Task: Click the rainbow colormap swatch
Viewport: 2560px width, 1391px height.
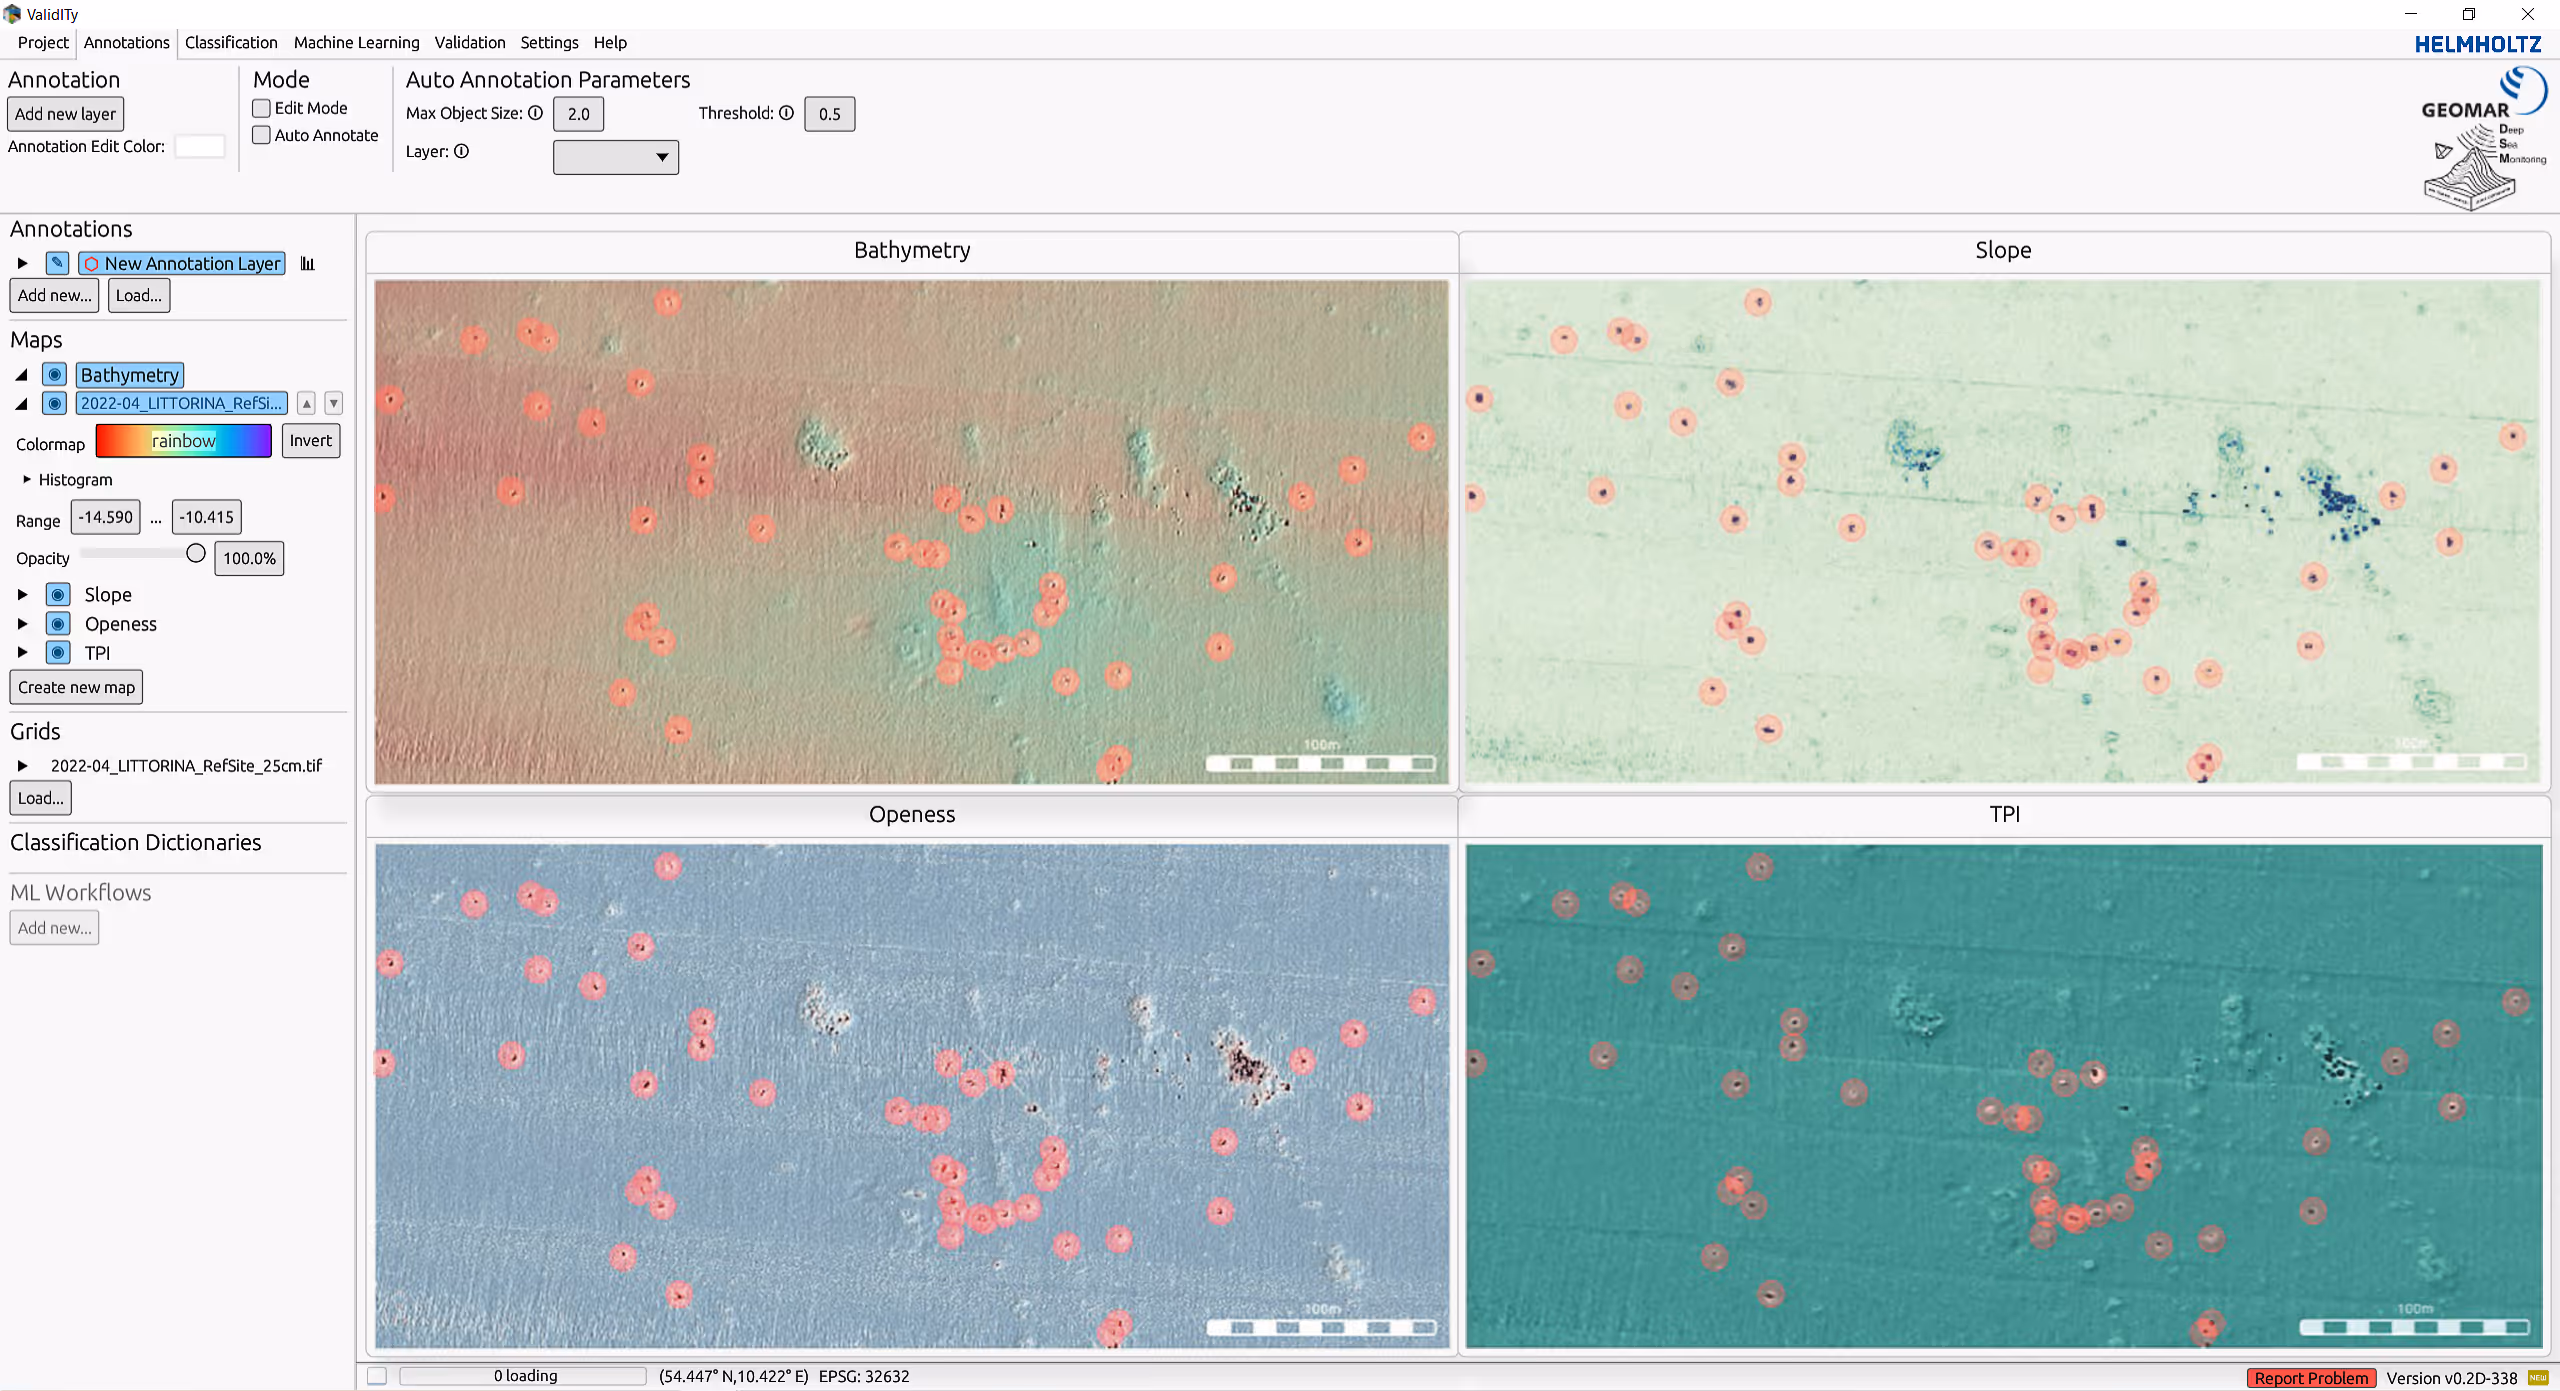Action: pos(183,441)
